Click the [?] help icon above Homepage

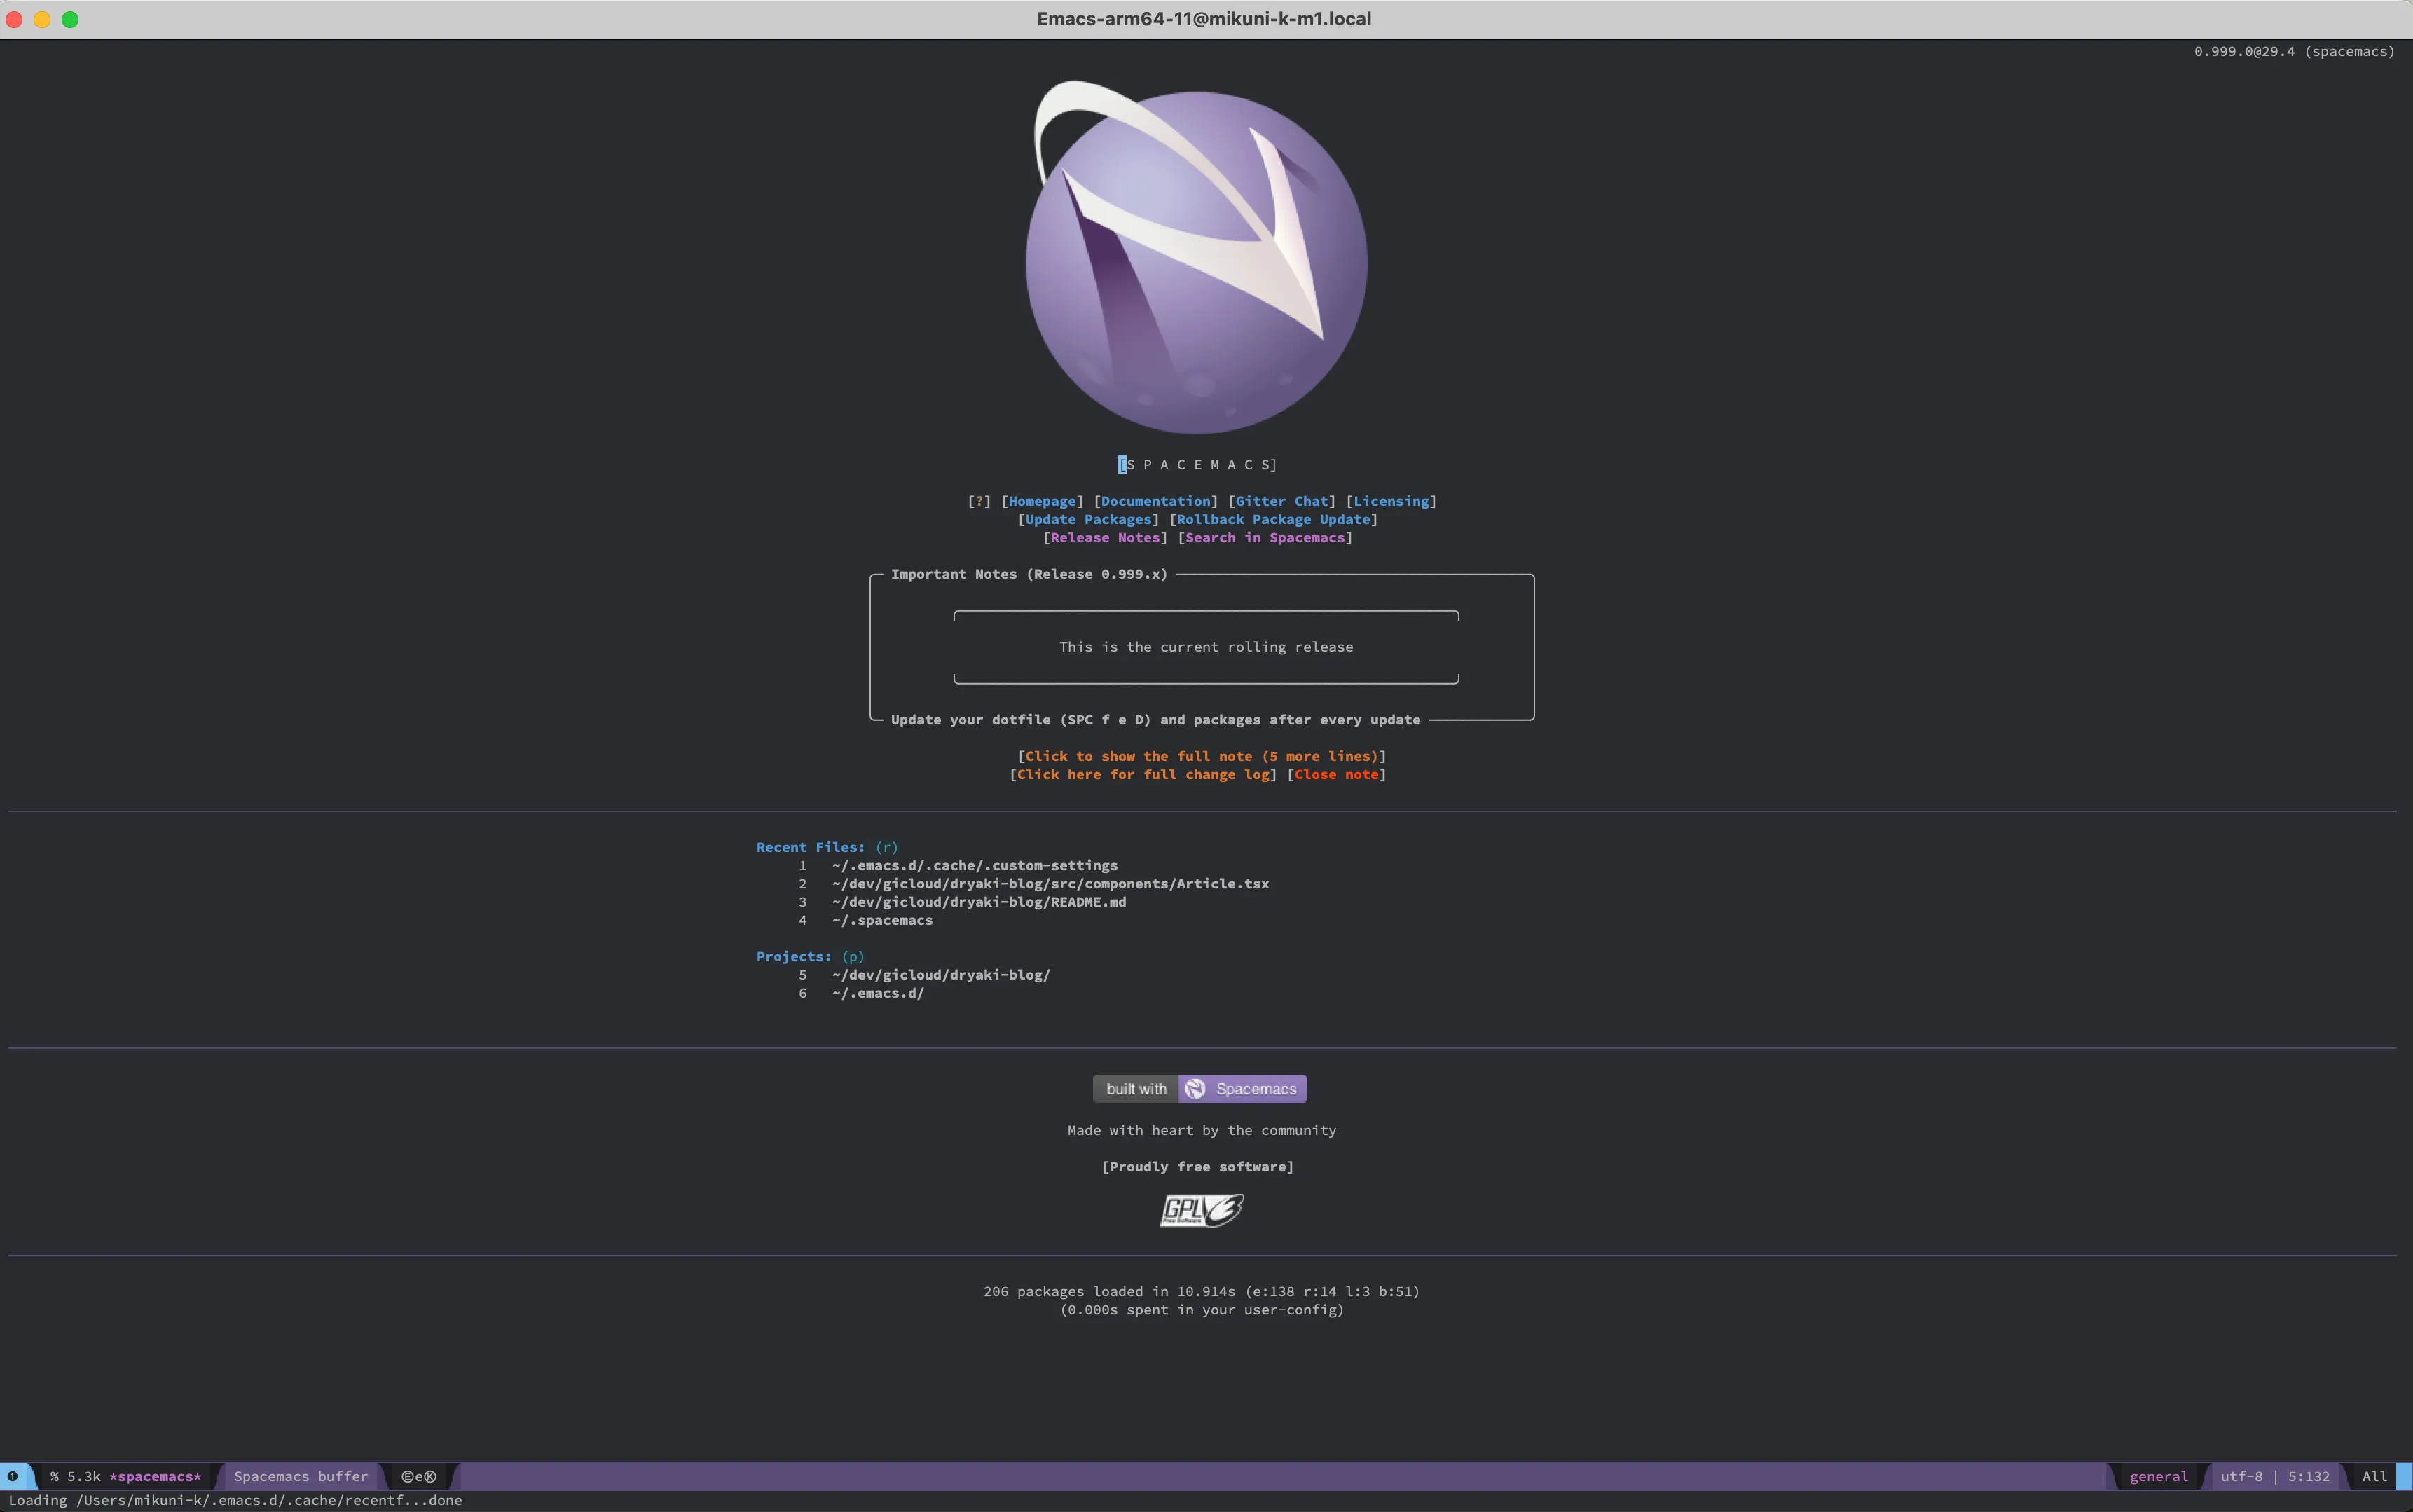click(x=979, y=501)
